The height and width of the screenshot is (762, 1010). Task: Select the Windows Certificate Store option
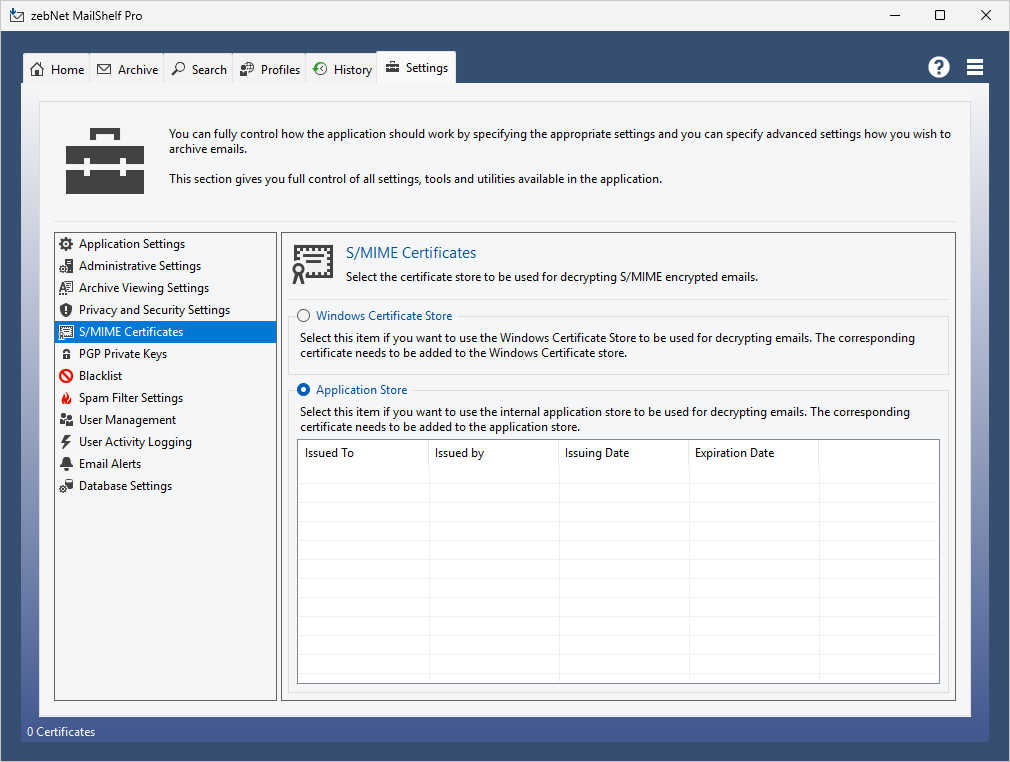[x=304, y=316]
